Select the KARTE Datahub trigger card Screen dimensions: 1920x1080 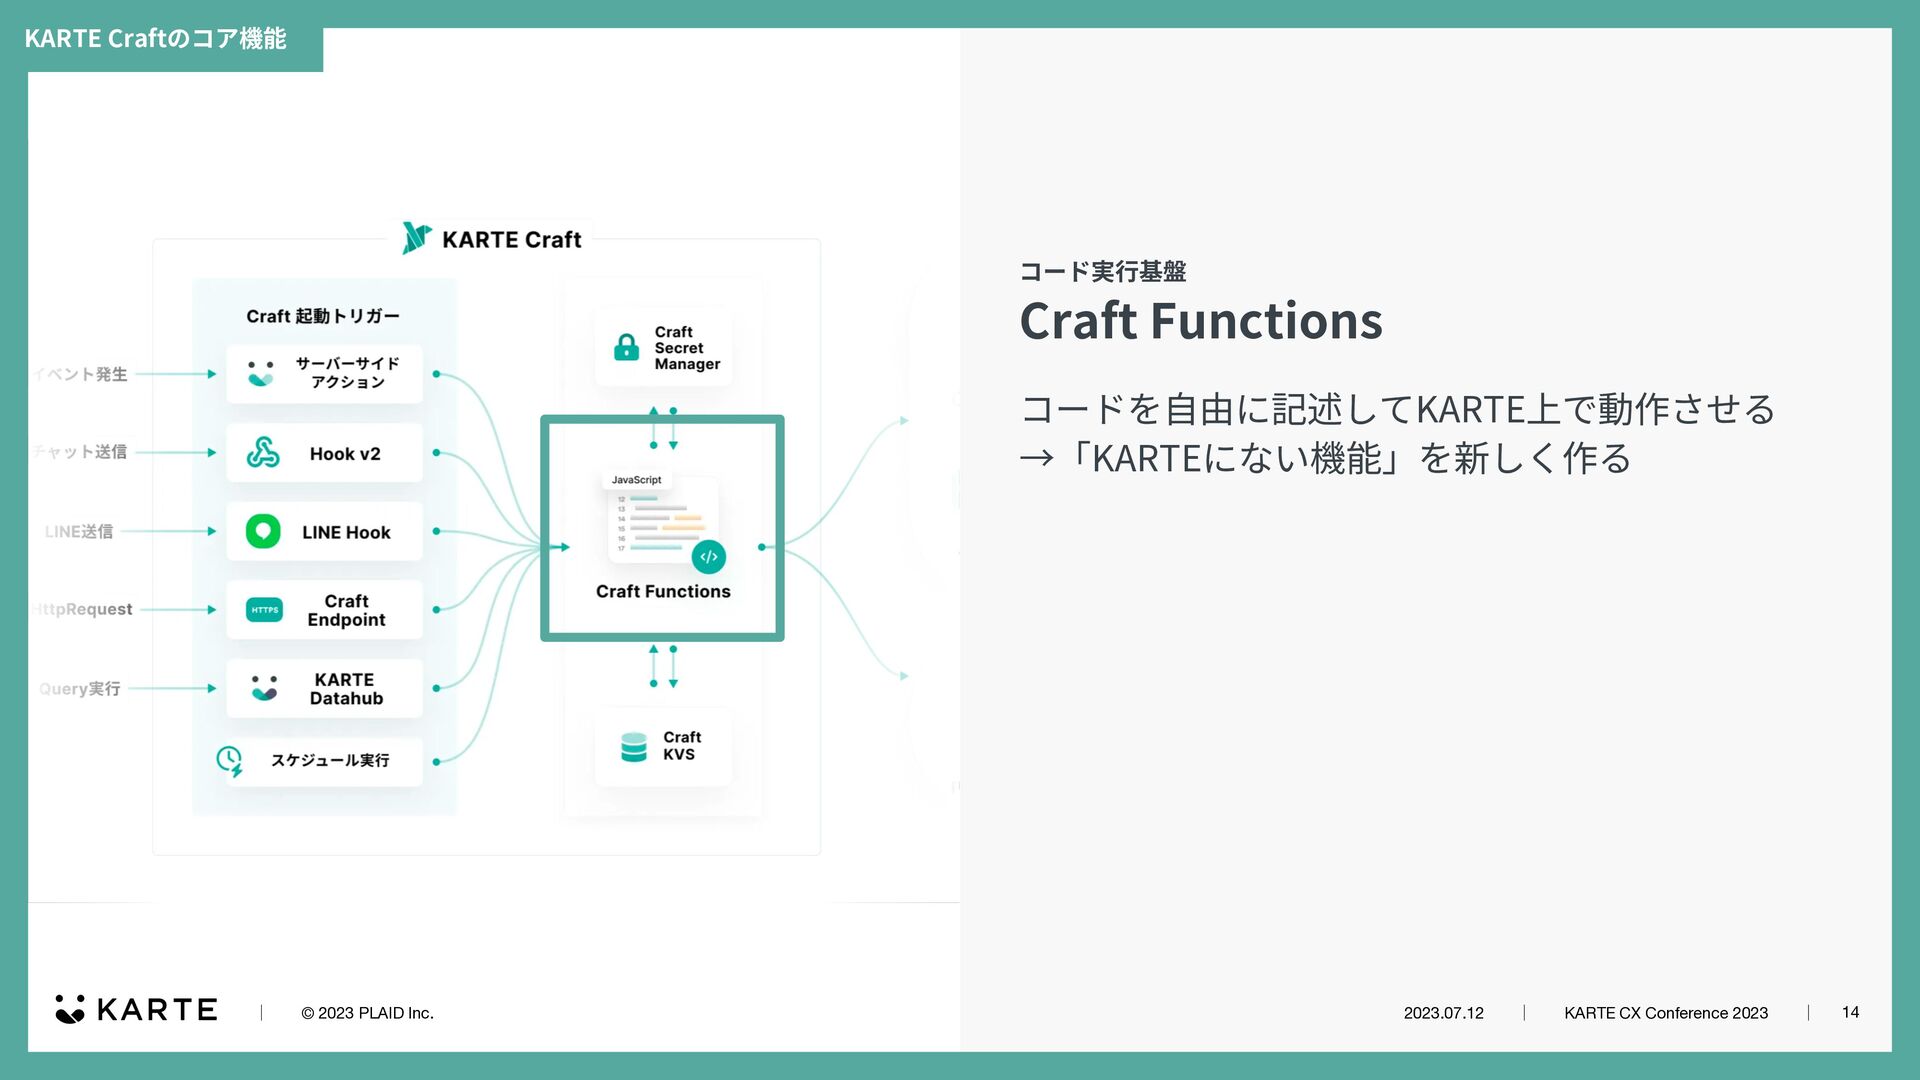(324, 688)
